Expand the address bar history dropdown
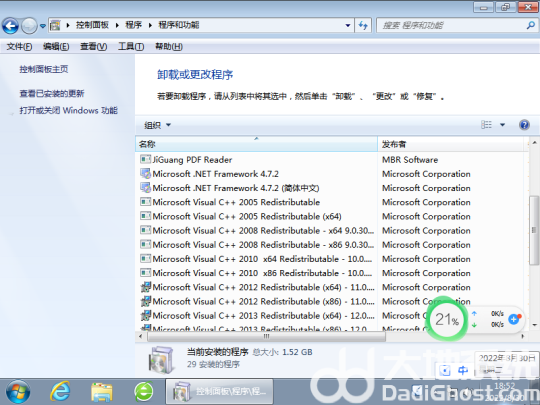This screenshot has width=540, height=405. (348, 25)
